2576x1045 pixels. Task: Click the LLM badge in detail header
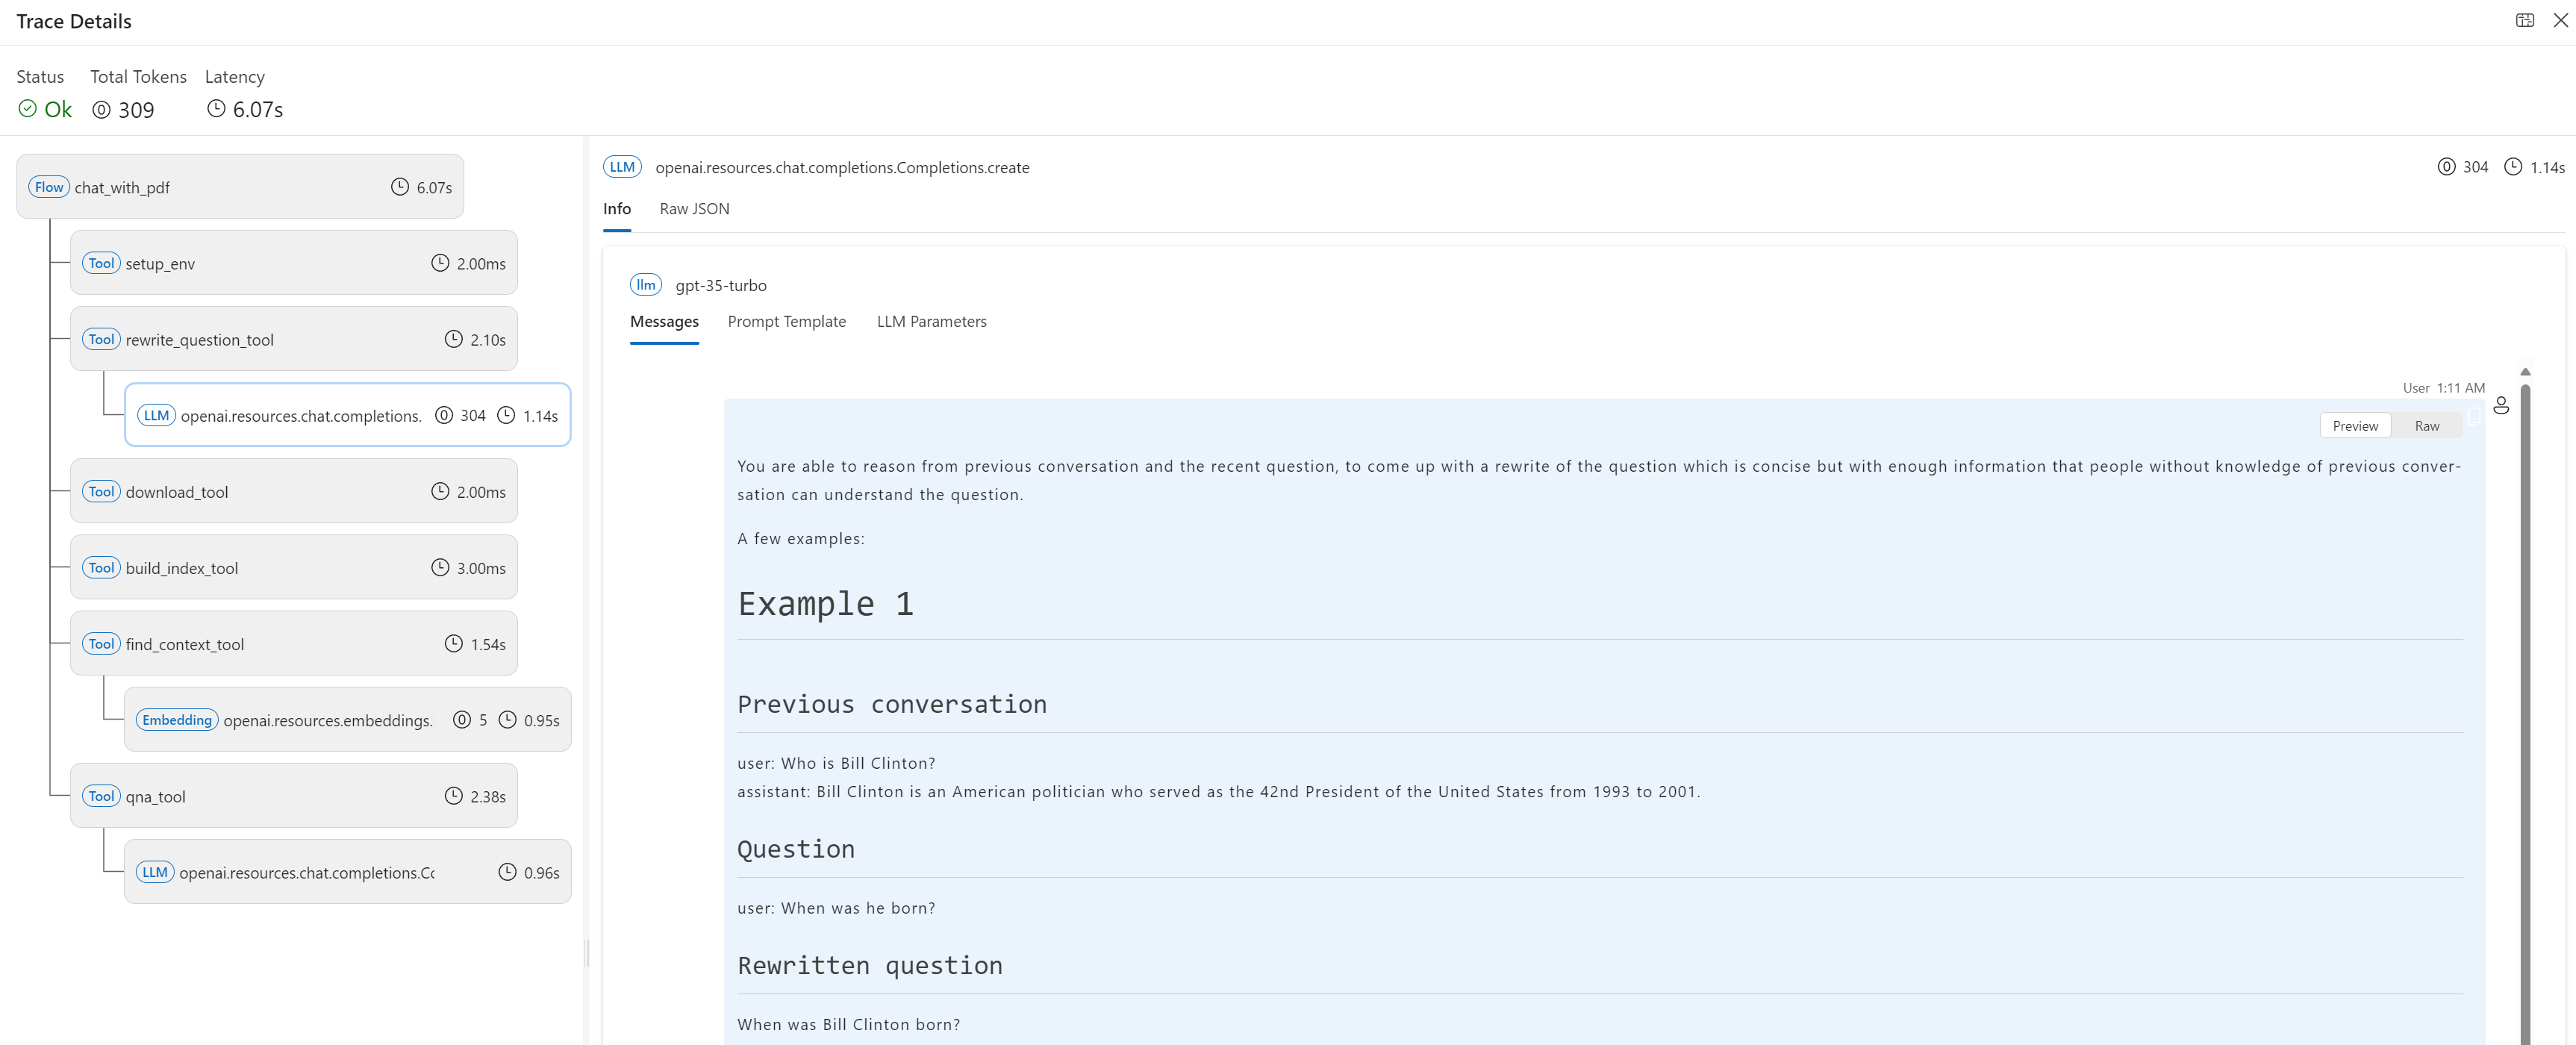(622, 167)
